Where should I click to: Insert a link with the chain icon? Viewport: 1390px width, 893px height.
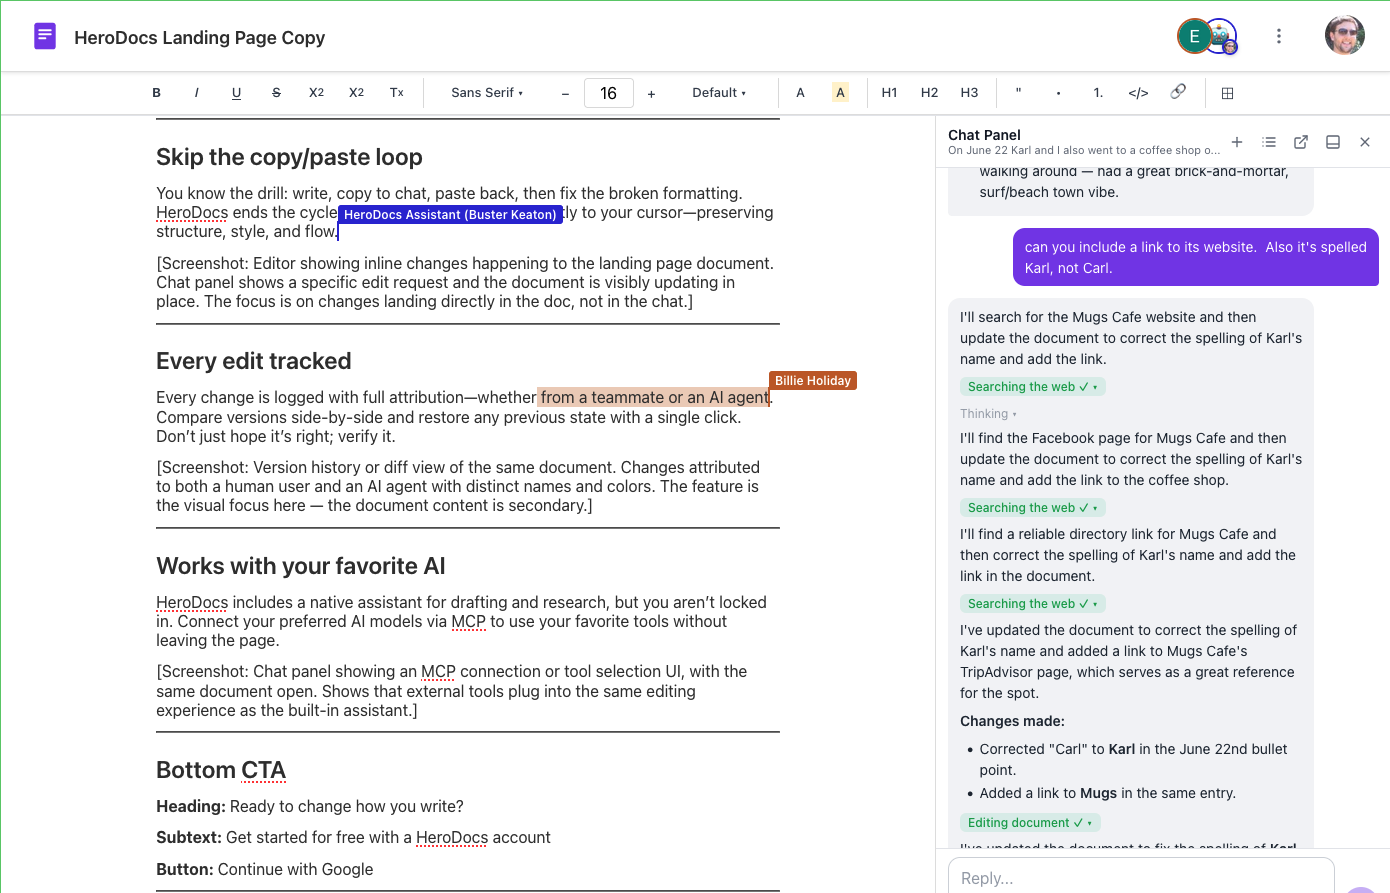coord(1178,92)
